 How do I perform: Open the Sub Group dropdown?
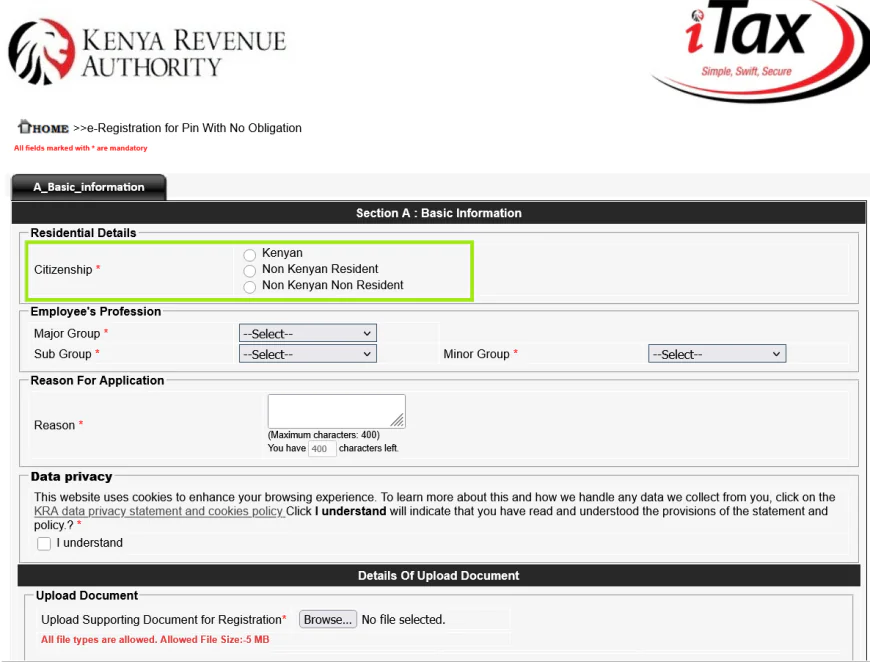point(307,353)
